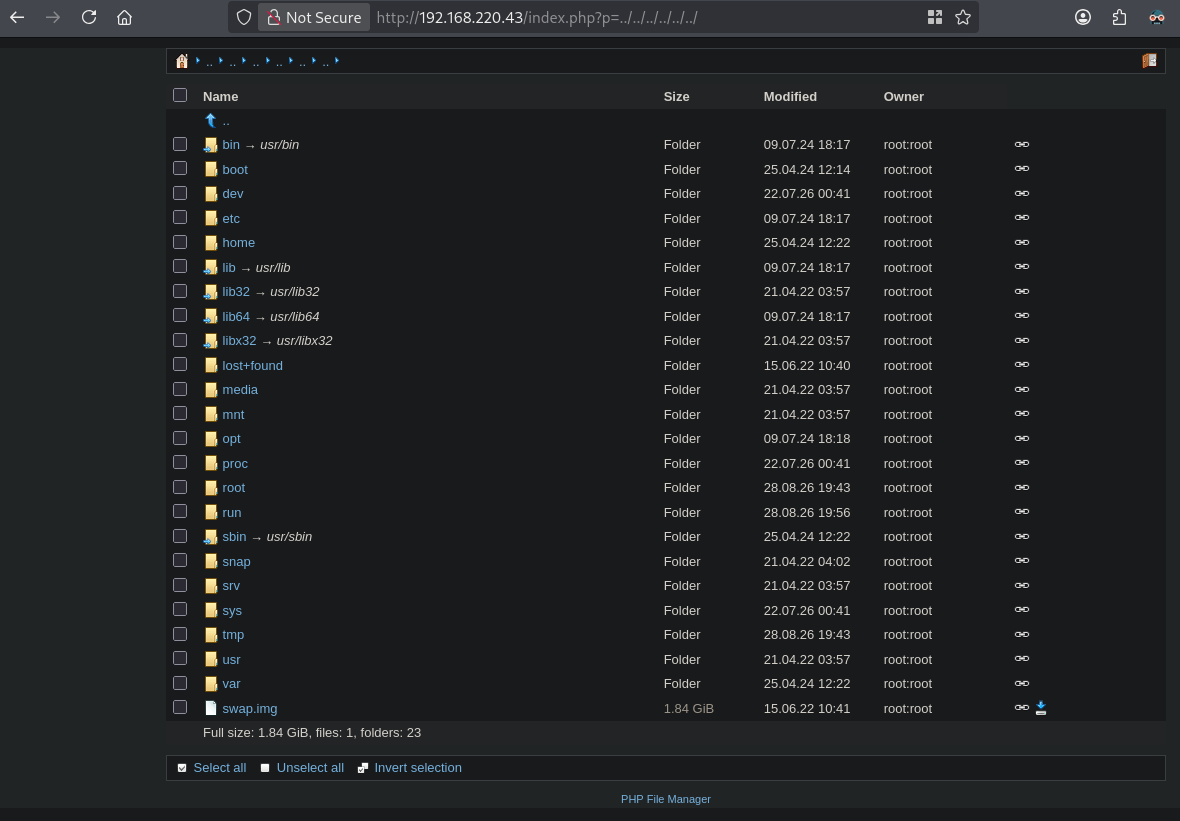Click the 1.84 GiB size value
This screenshot has height=821, width=1180.
pos(689,708)
